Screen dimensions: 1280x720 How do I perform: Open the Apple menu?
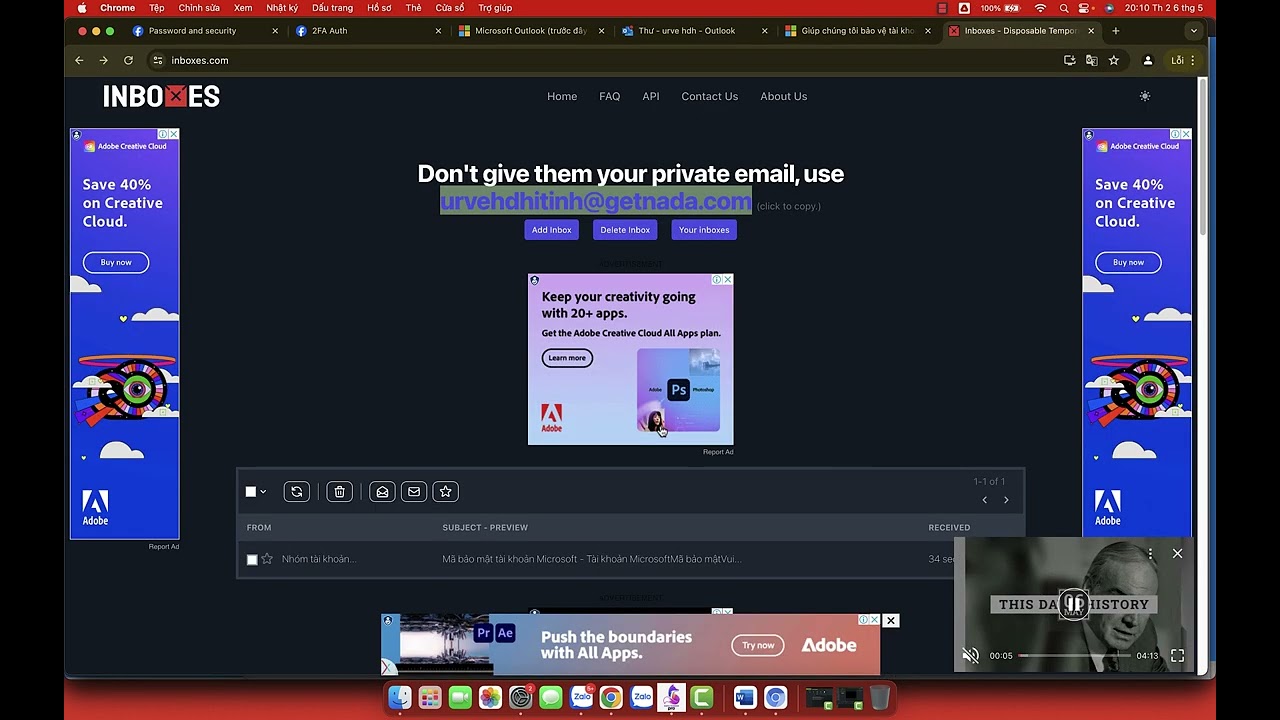click(x=82, y=8)
